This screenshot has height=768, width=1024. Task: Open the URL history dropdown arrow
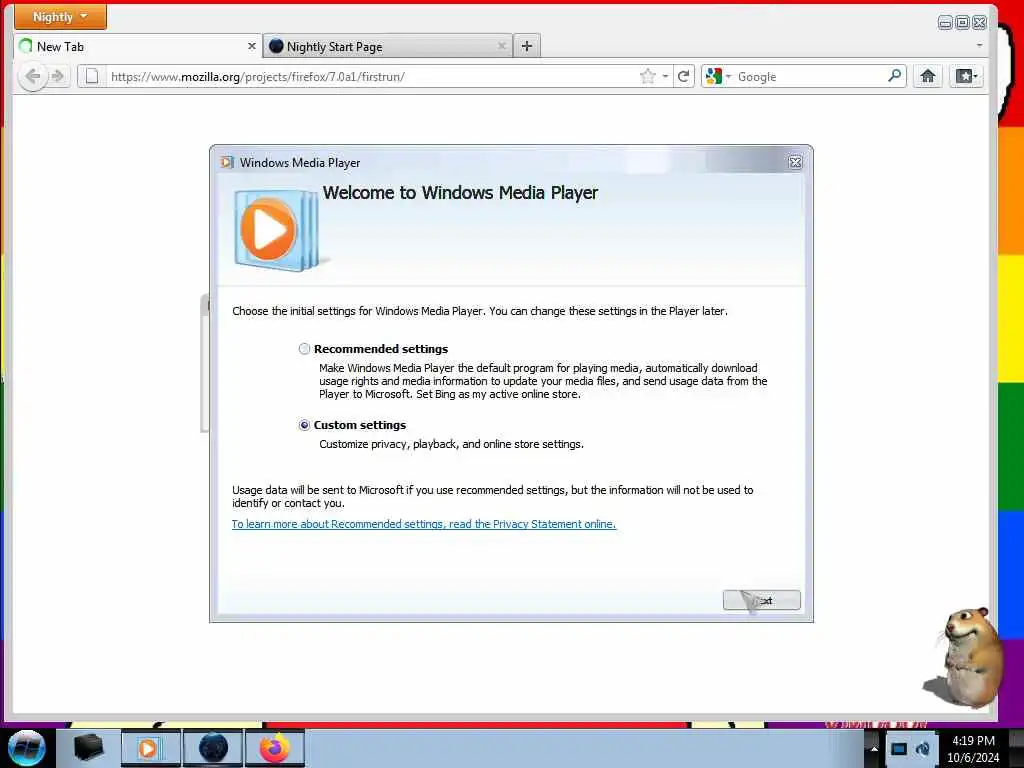[665, 76]
